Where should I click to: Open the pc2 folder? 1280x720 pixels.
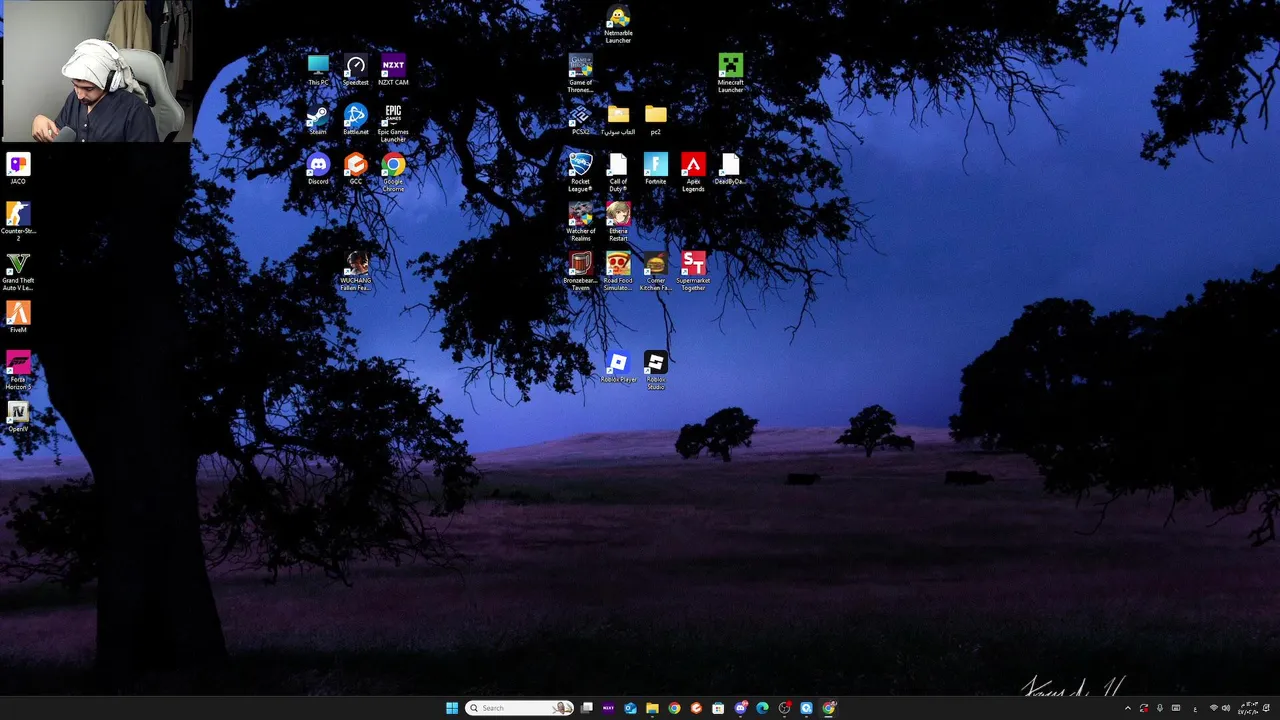click(x=656, y=120)
